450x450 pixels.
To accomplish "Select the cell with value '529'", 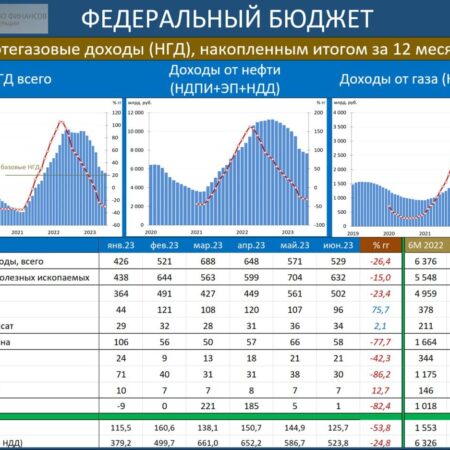I will 338,261.
